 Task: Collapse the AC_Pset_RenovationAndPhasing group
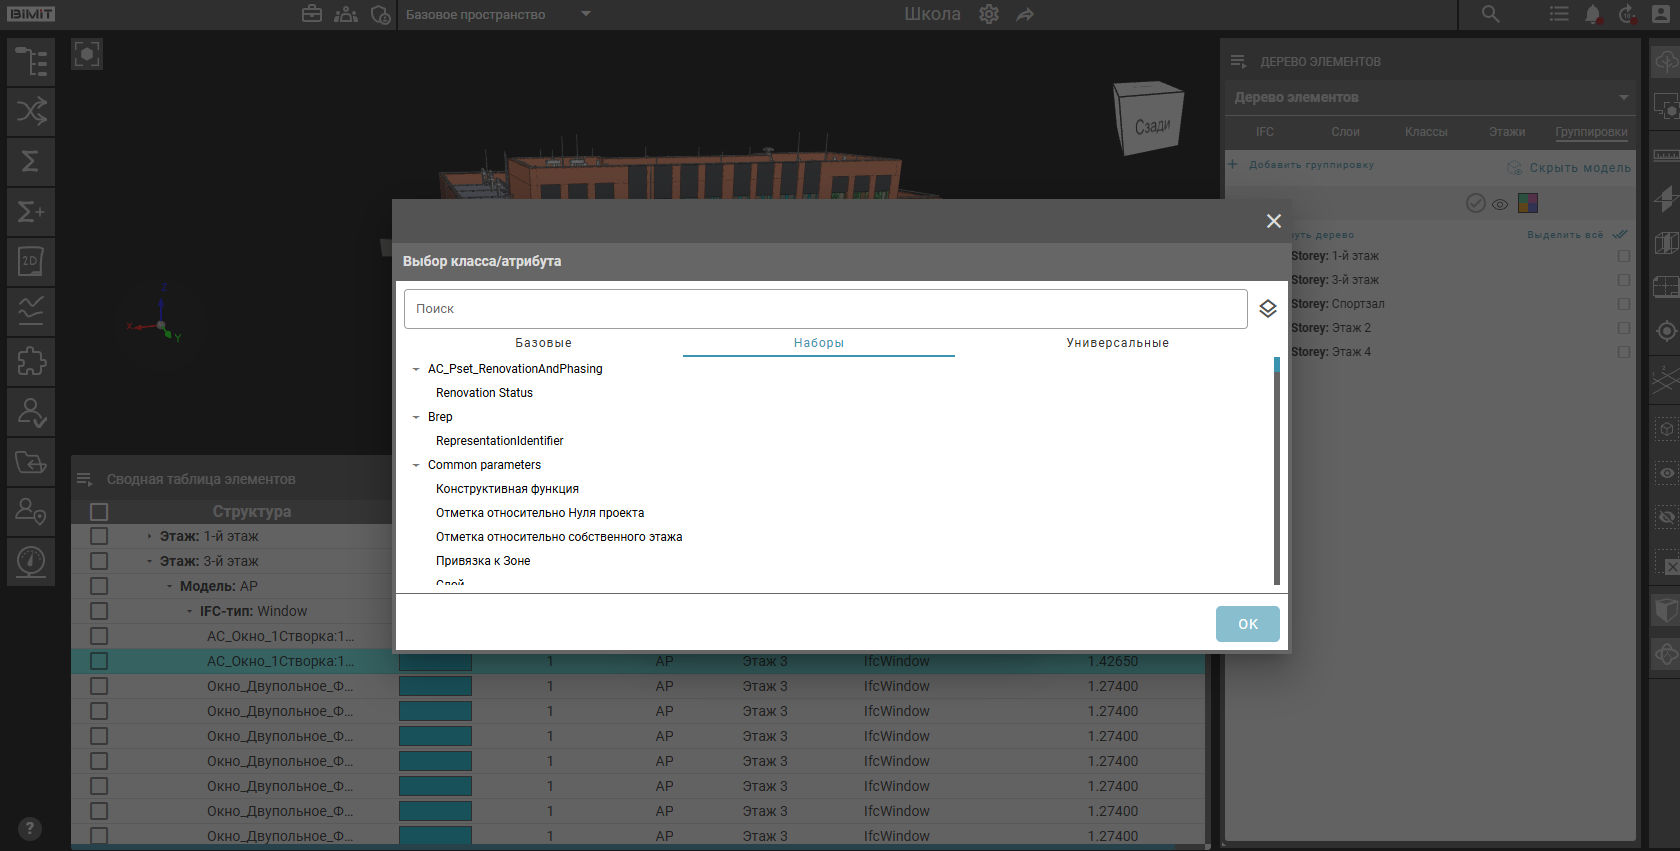click(x=416, y=369)
